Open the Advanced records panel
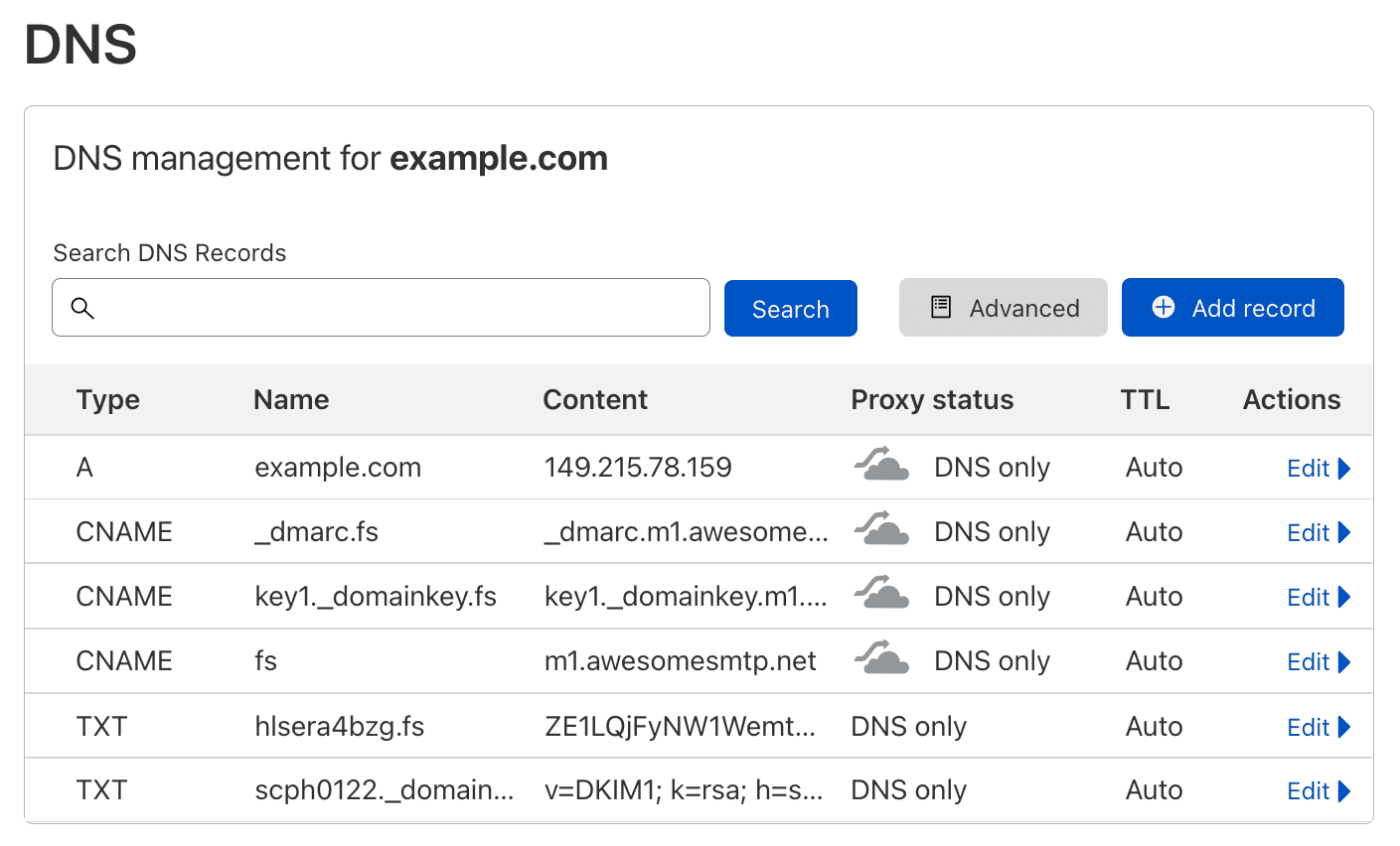 (1003, 308)
